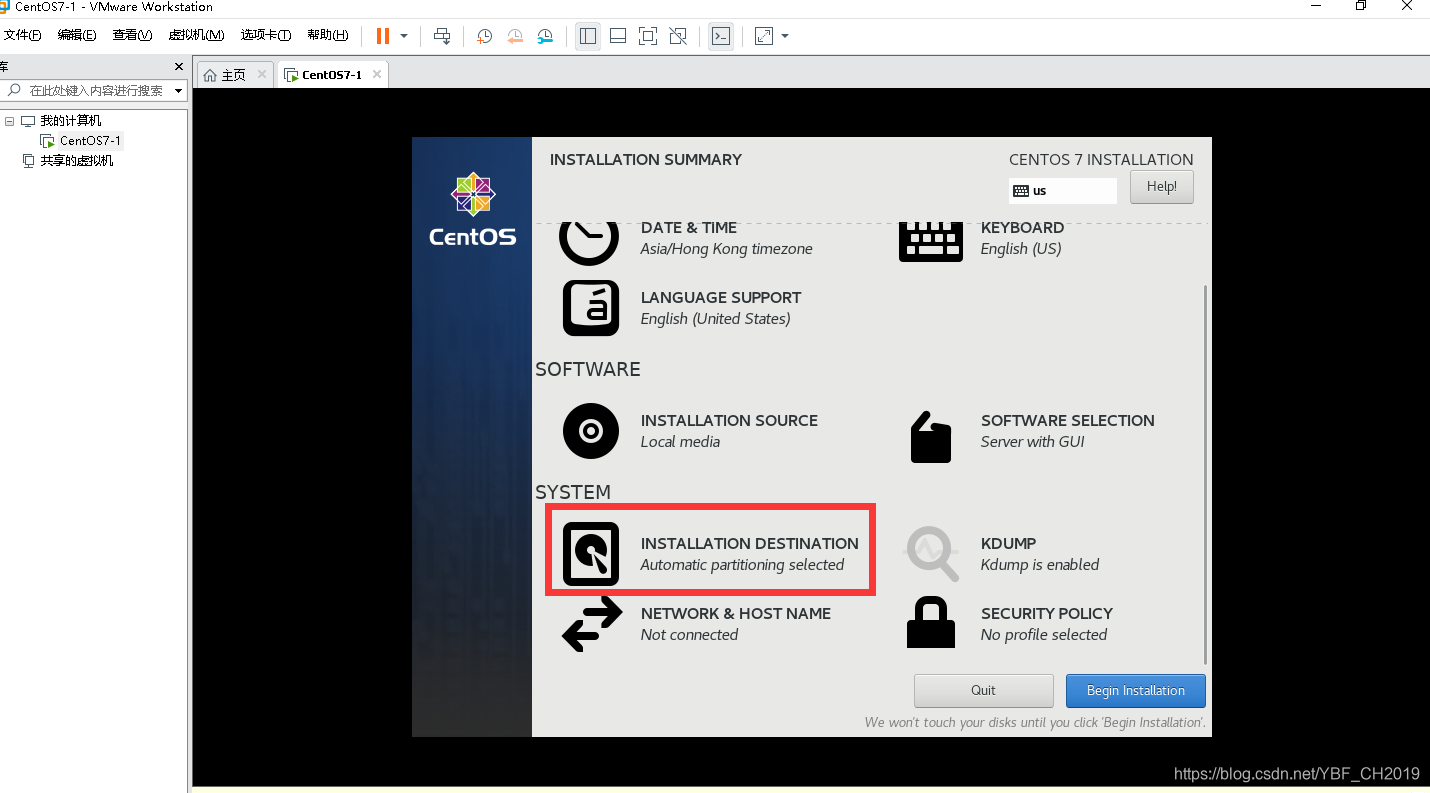Image resolution: width=1430 pixels, height=793 pixels.
Task: Click the SOFTWARE section heading
Action: (x=588, y=370)
